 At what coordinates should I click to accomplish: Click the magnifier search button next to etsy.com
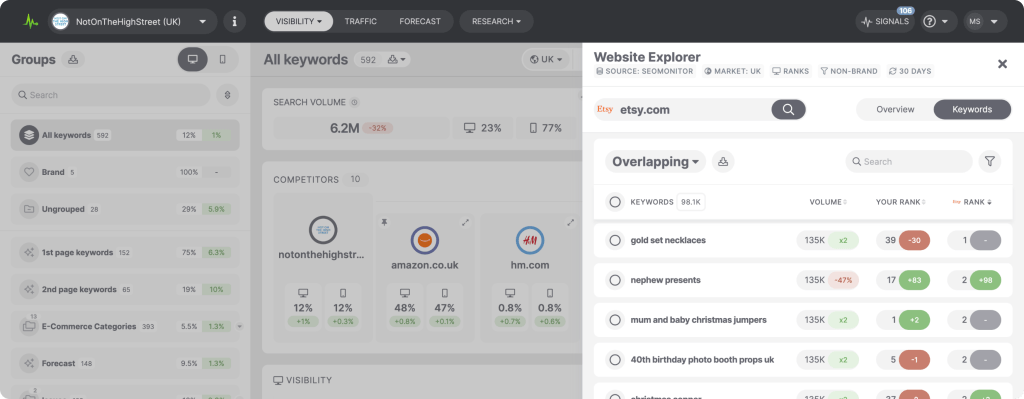tap(788, 110)
